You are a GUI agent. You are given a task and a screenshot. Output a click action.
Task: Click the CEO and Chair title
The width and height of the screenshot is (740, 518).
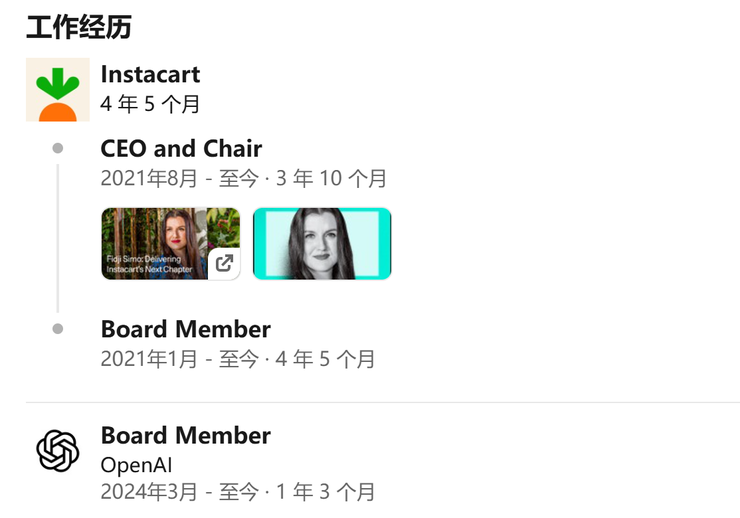pyautogui.click(x=181, y=149)
